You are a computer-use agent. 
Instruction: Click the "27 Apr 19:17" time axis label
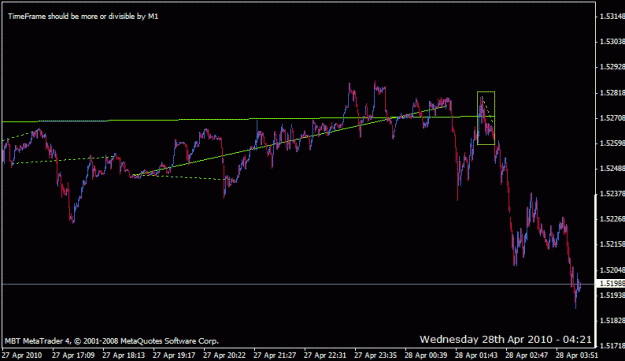click(174, 355)
